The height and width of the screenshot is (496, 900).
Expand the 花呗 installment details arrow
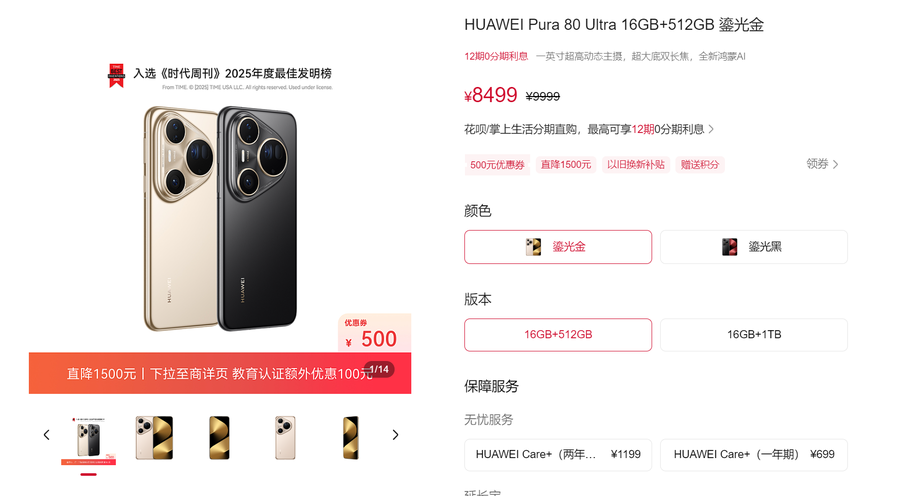pos(712,129)
